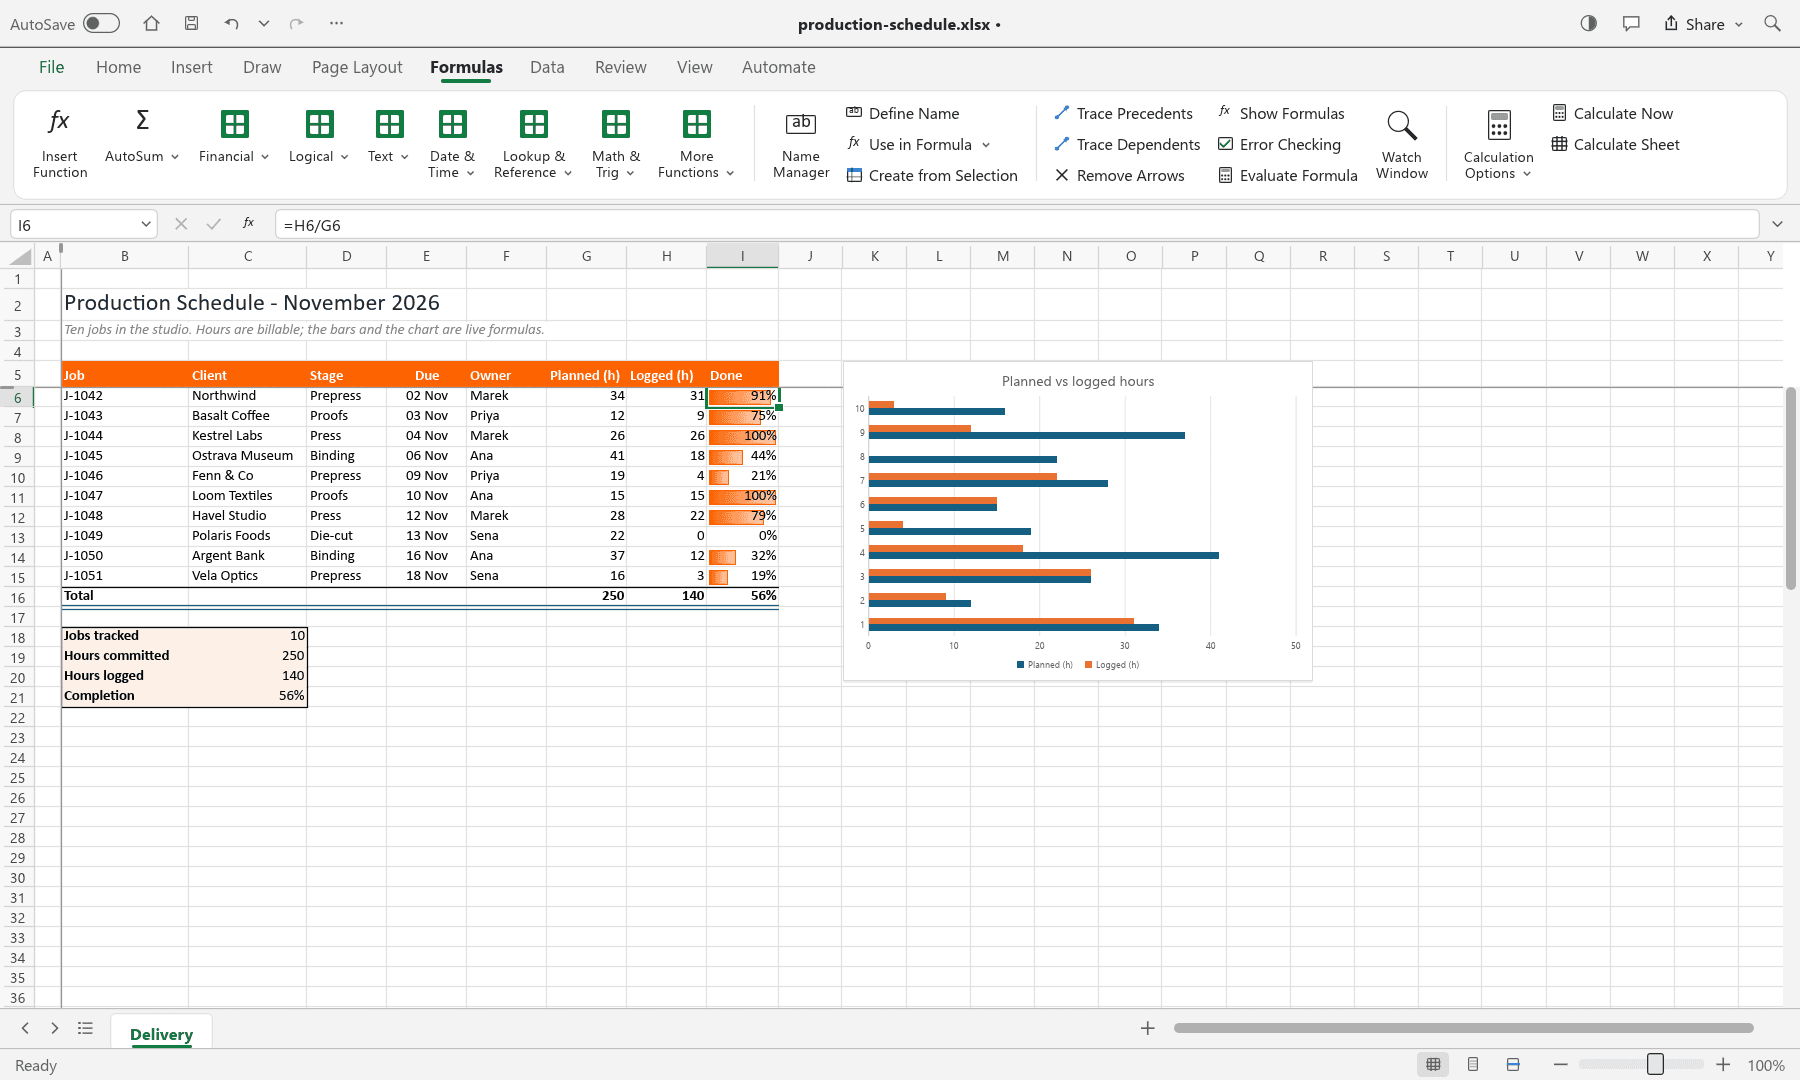Open the File menu

click(x=51, y=67)
